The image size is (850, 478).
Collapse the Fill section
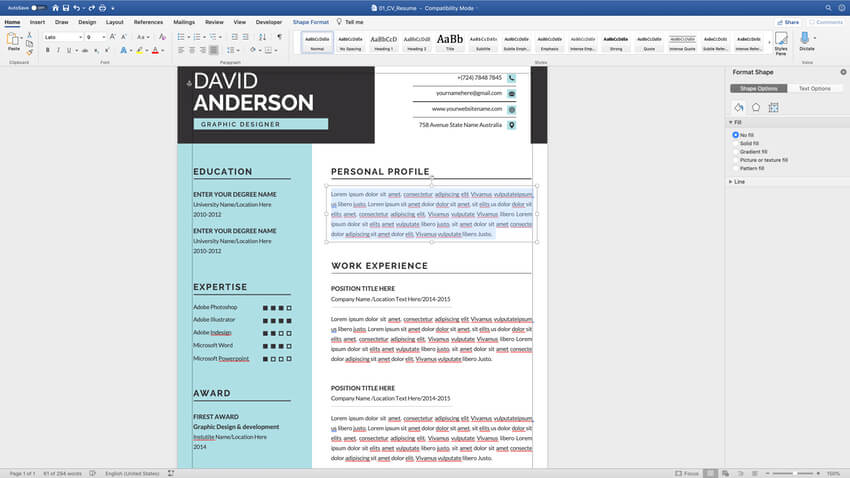coord(731,122)
